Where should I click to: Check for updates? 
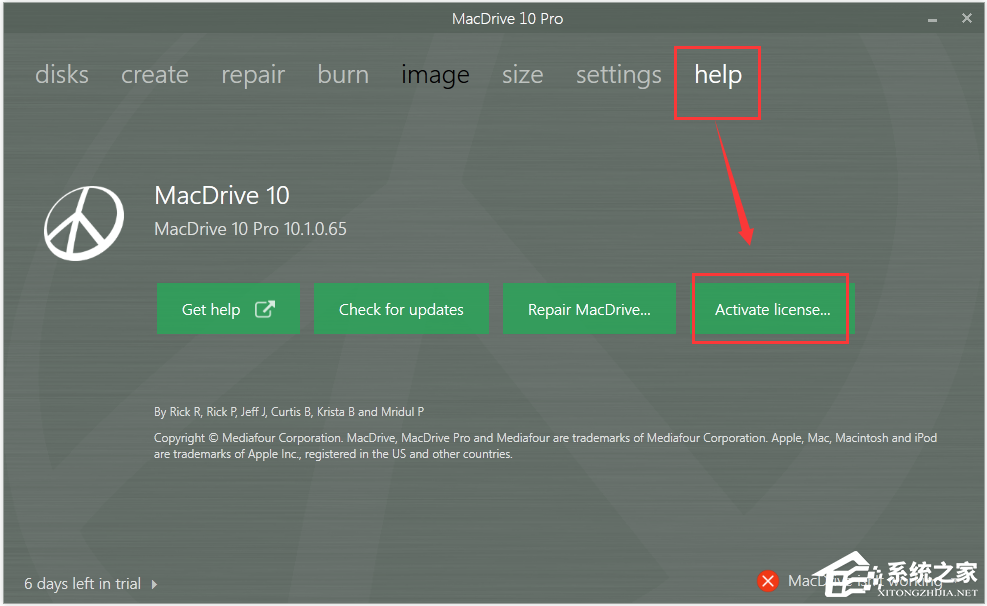click(x=402, y=309)
